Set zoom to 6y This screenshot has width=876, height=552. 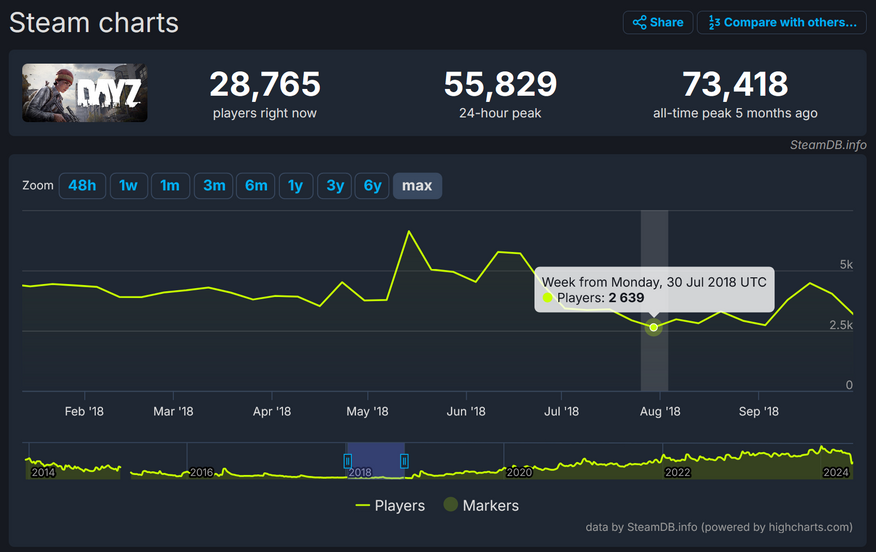click(372, 185)
